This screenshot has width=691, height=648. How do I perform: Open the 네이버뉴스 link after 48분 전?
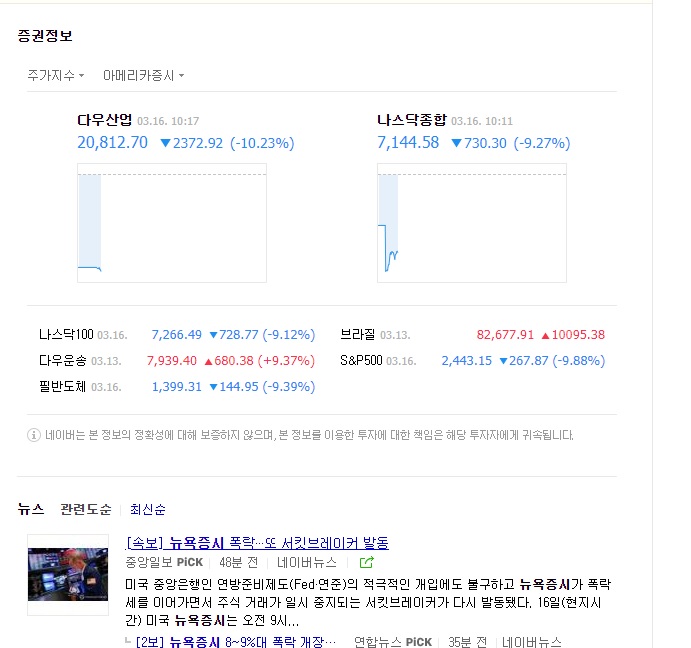pyautogui.click(x=307, y=562)
